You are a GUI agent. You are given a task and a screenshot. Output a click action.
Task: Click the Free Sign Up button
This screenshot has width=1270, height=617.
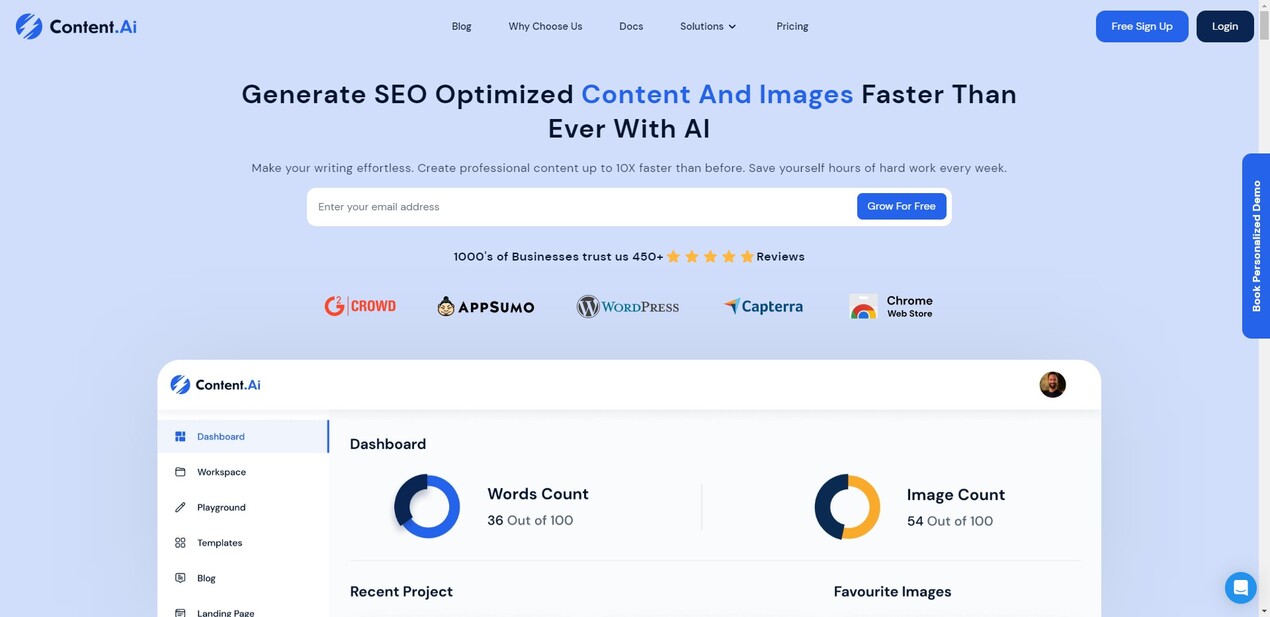pos(1141,26)
